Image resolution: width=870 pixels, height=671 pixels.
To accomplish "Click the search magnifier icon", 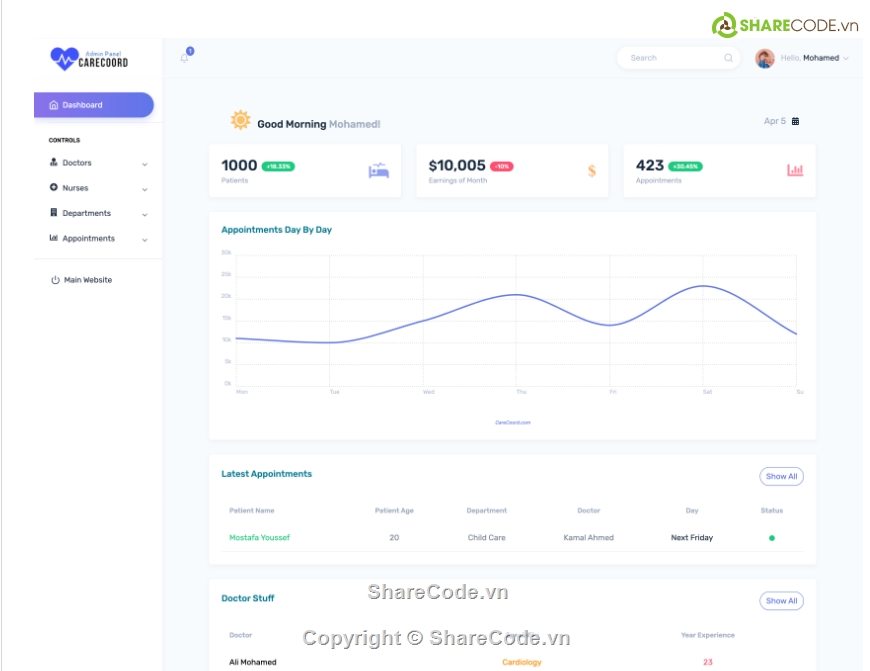I will [x=728, y=58].
